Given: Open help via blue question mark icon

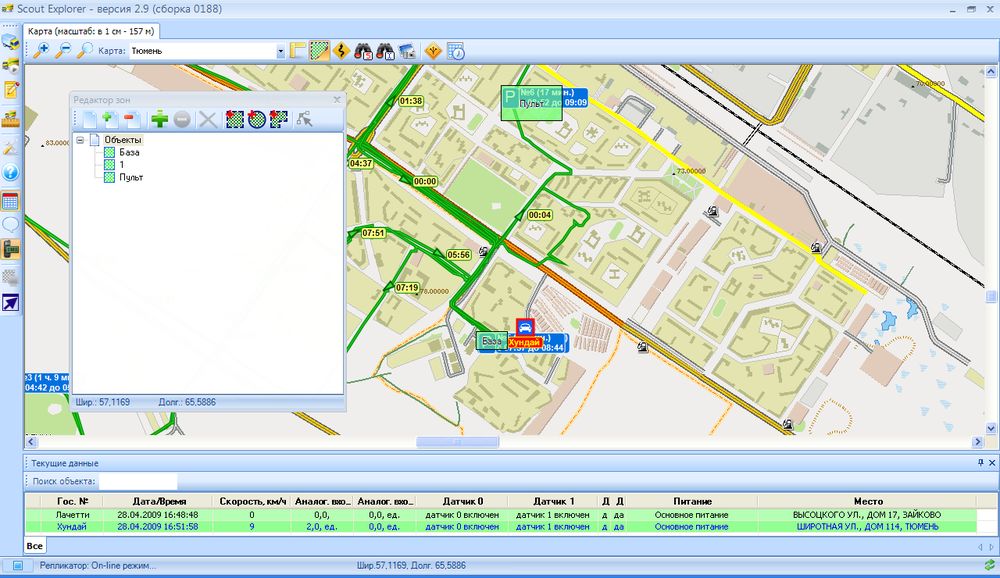Looking at the screenshot, I should click(11, 172).
